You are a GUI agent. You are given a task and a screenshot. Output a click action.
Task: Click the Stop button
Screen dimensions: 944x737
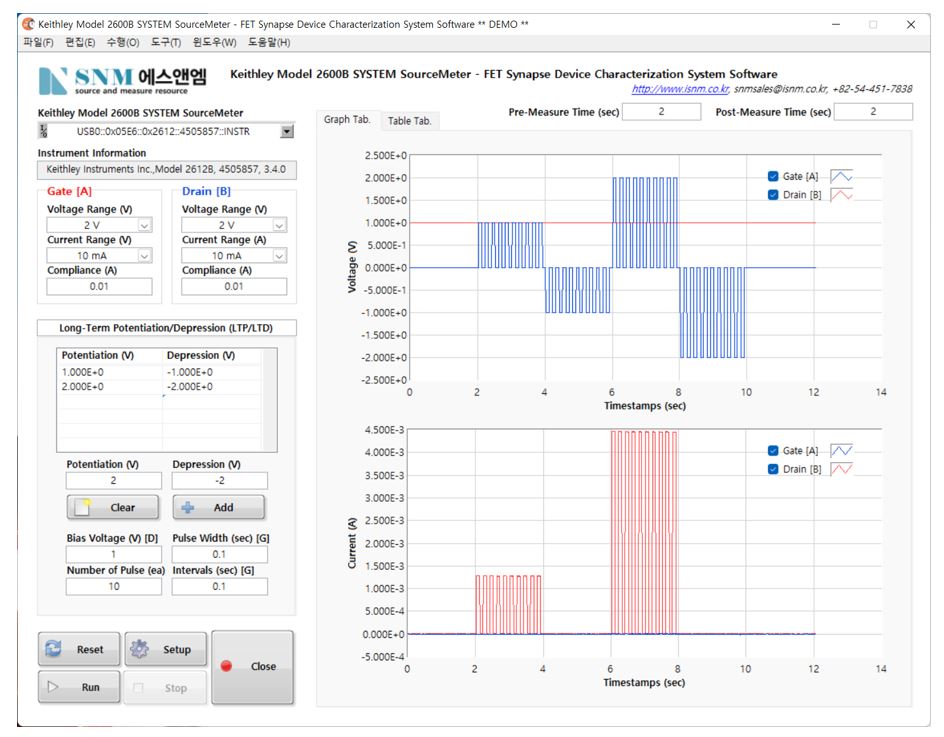pos(165,688)
